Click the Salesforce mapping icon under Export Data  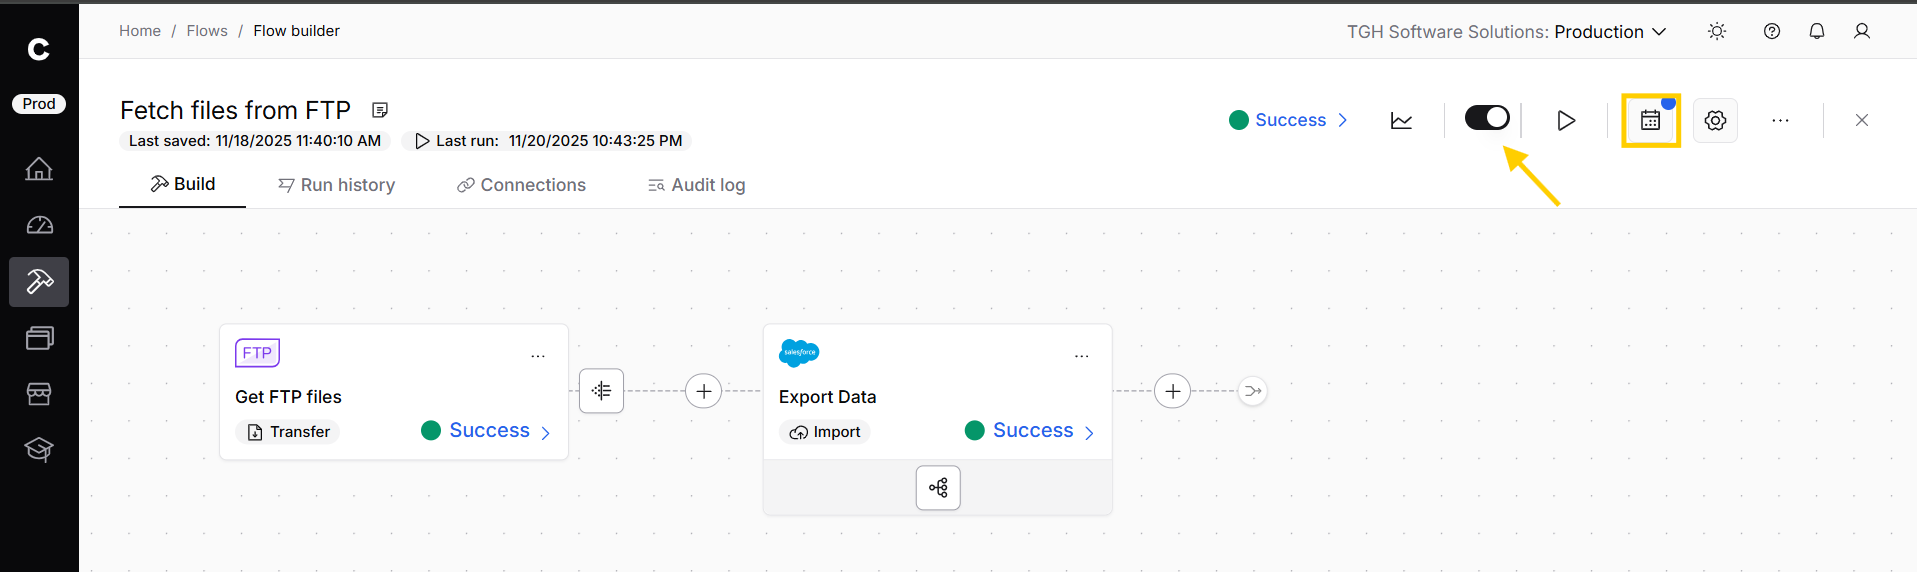(x=938, y=488)
